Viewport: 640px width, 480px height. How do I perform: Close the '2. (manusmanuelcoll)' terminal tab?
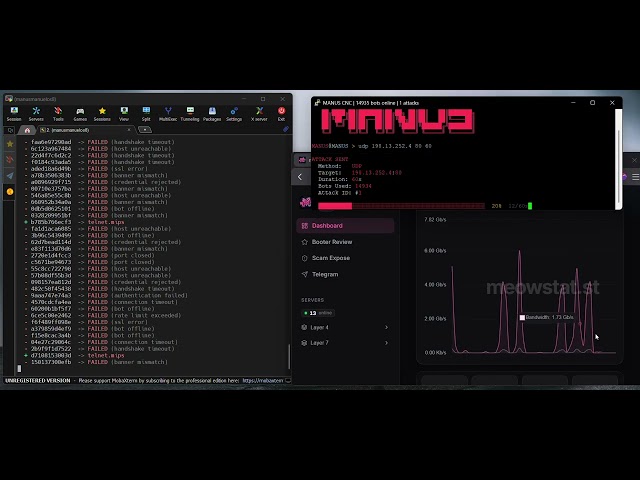coord(129,130)
